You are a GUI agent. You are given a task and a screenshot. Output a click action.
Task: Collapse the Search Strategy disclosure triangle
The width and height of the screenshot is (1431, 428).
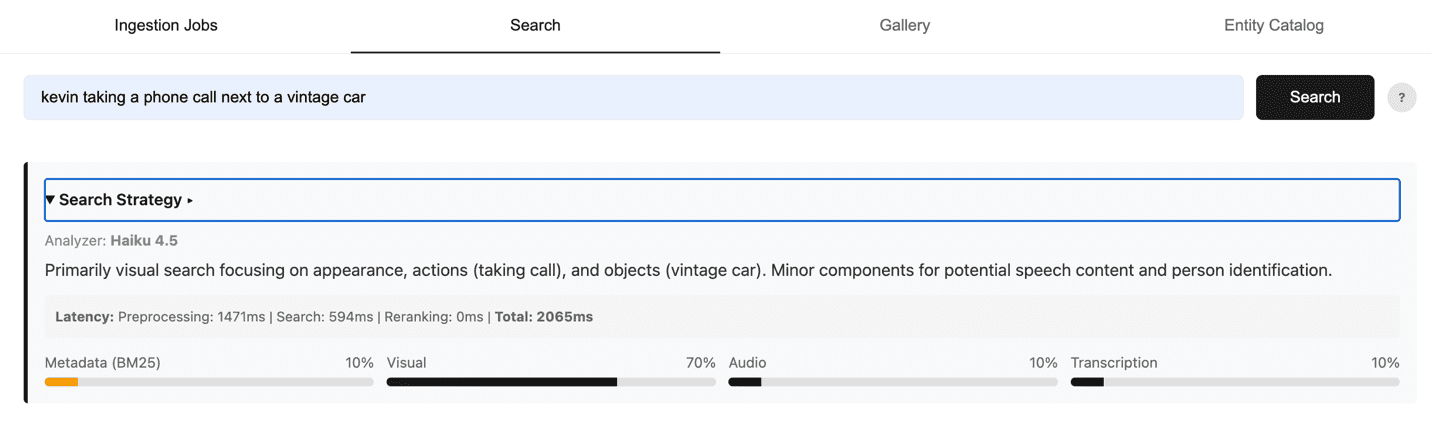pos(50,200)
